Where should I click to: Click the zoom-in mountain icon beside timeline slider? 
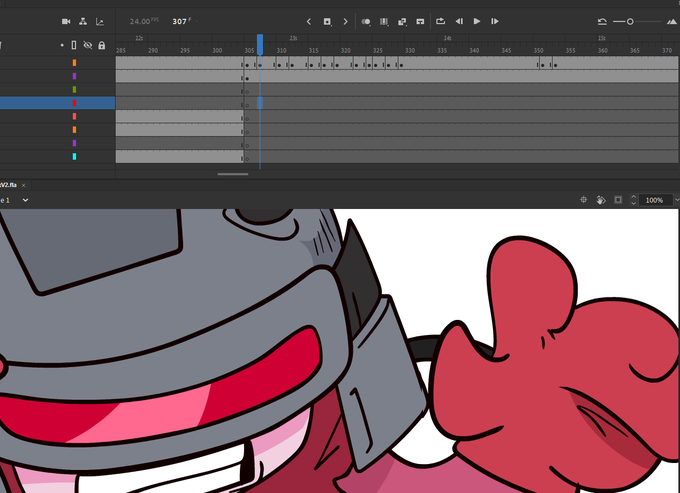coord(672,21)
